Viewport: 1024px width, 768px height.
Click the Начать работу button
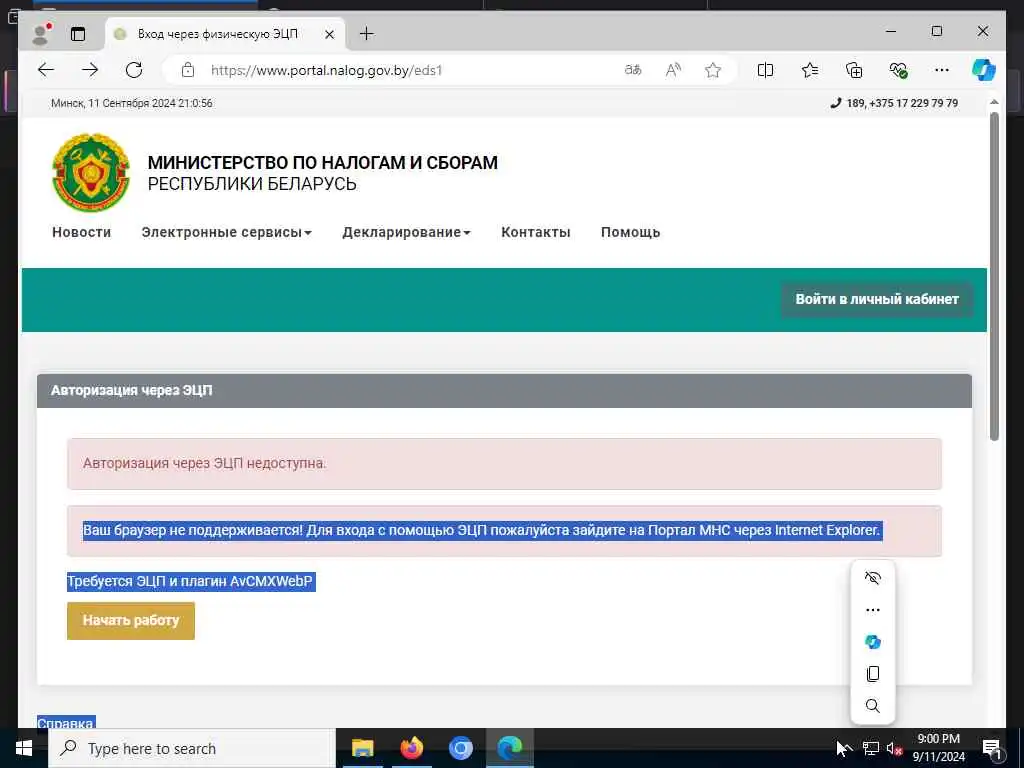(131, 620)
